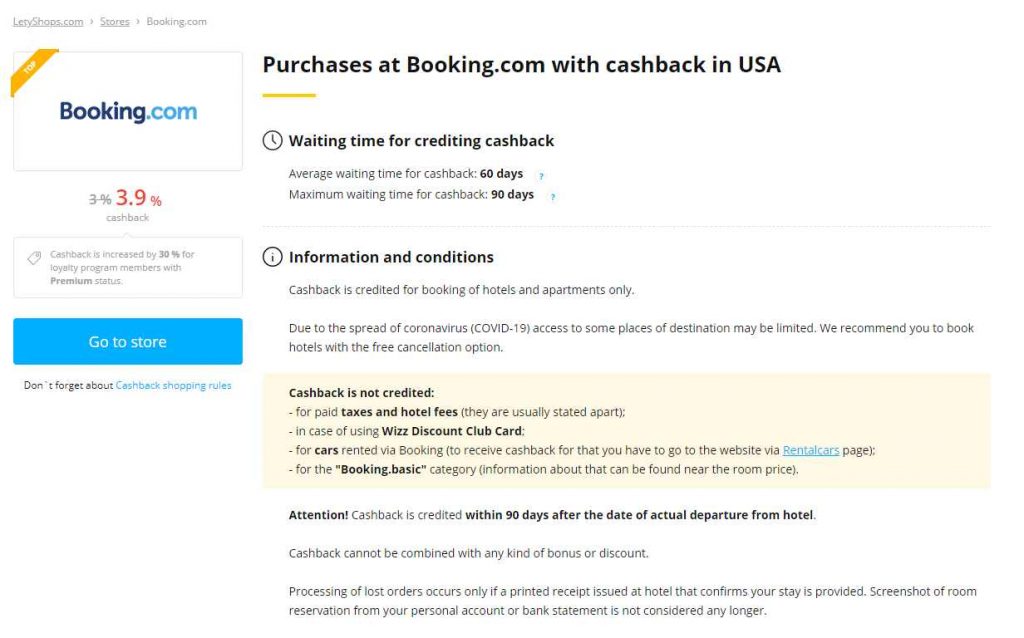Screen dimensions: 1024x638
Task: Open the Cashback shopping rules link
Action: coord(173,386)
